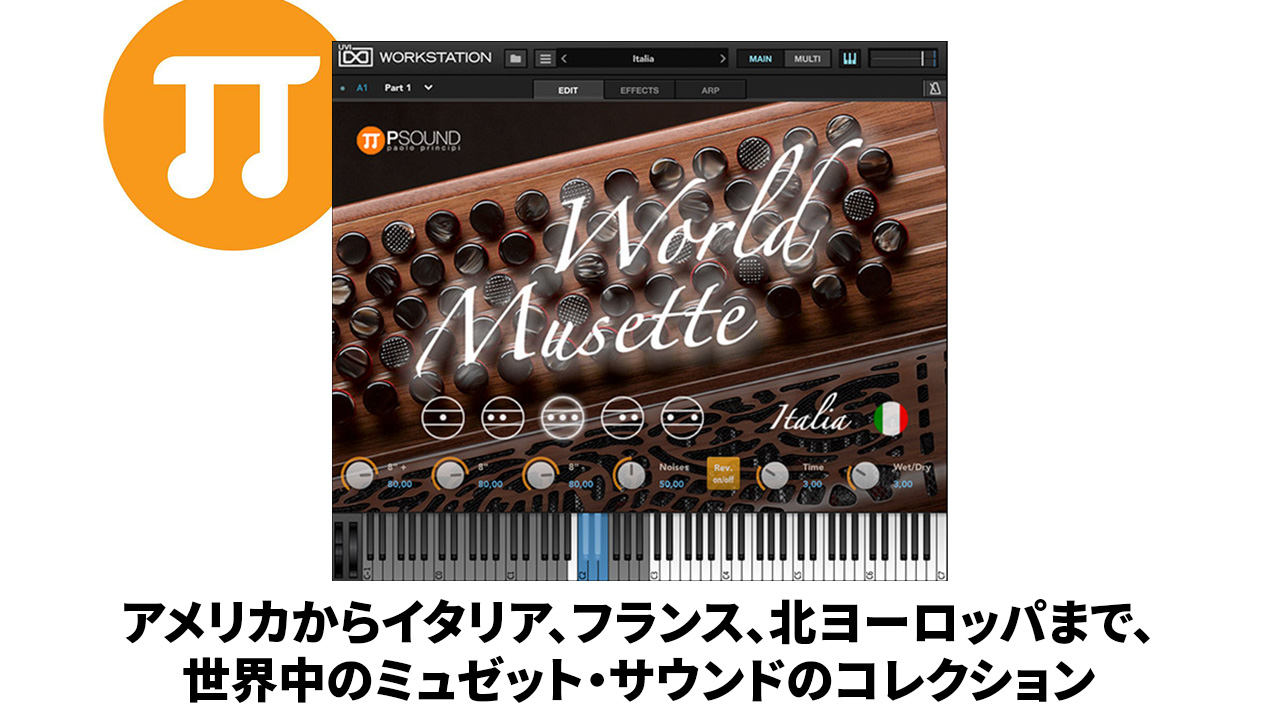The image size is (1280, 720).
Task: Go to next preset with right arrow
Action: click(x=723, y=59)
